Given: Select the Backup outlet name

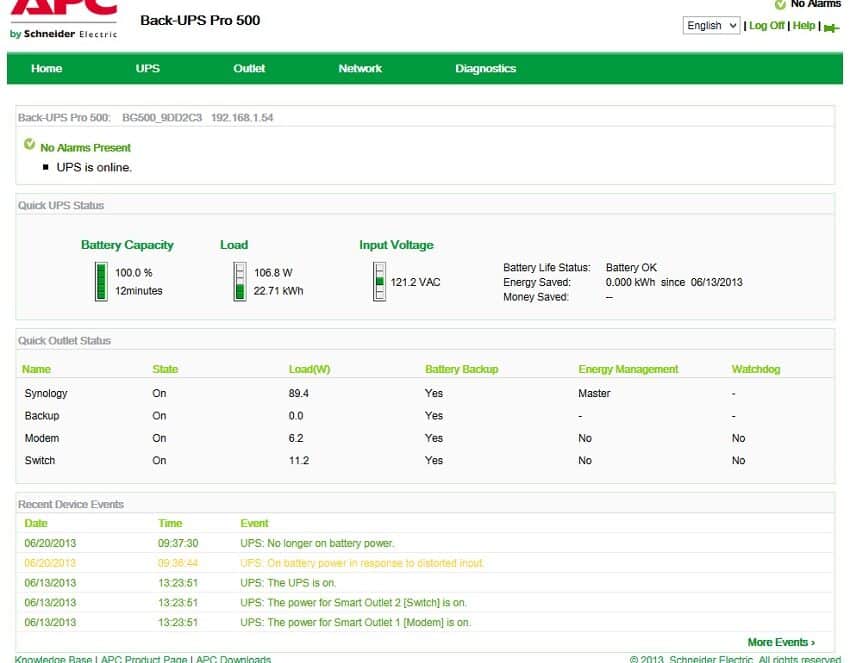Looking at the screenshot, I should (42, 416).
